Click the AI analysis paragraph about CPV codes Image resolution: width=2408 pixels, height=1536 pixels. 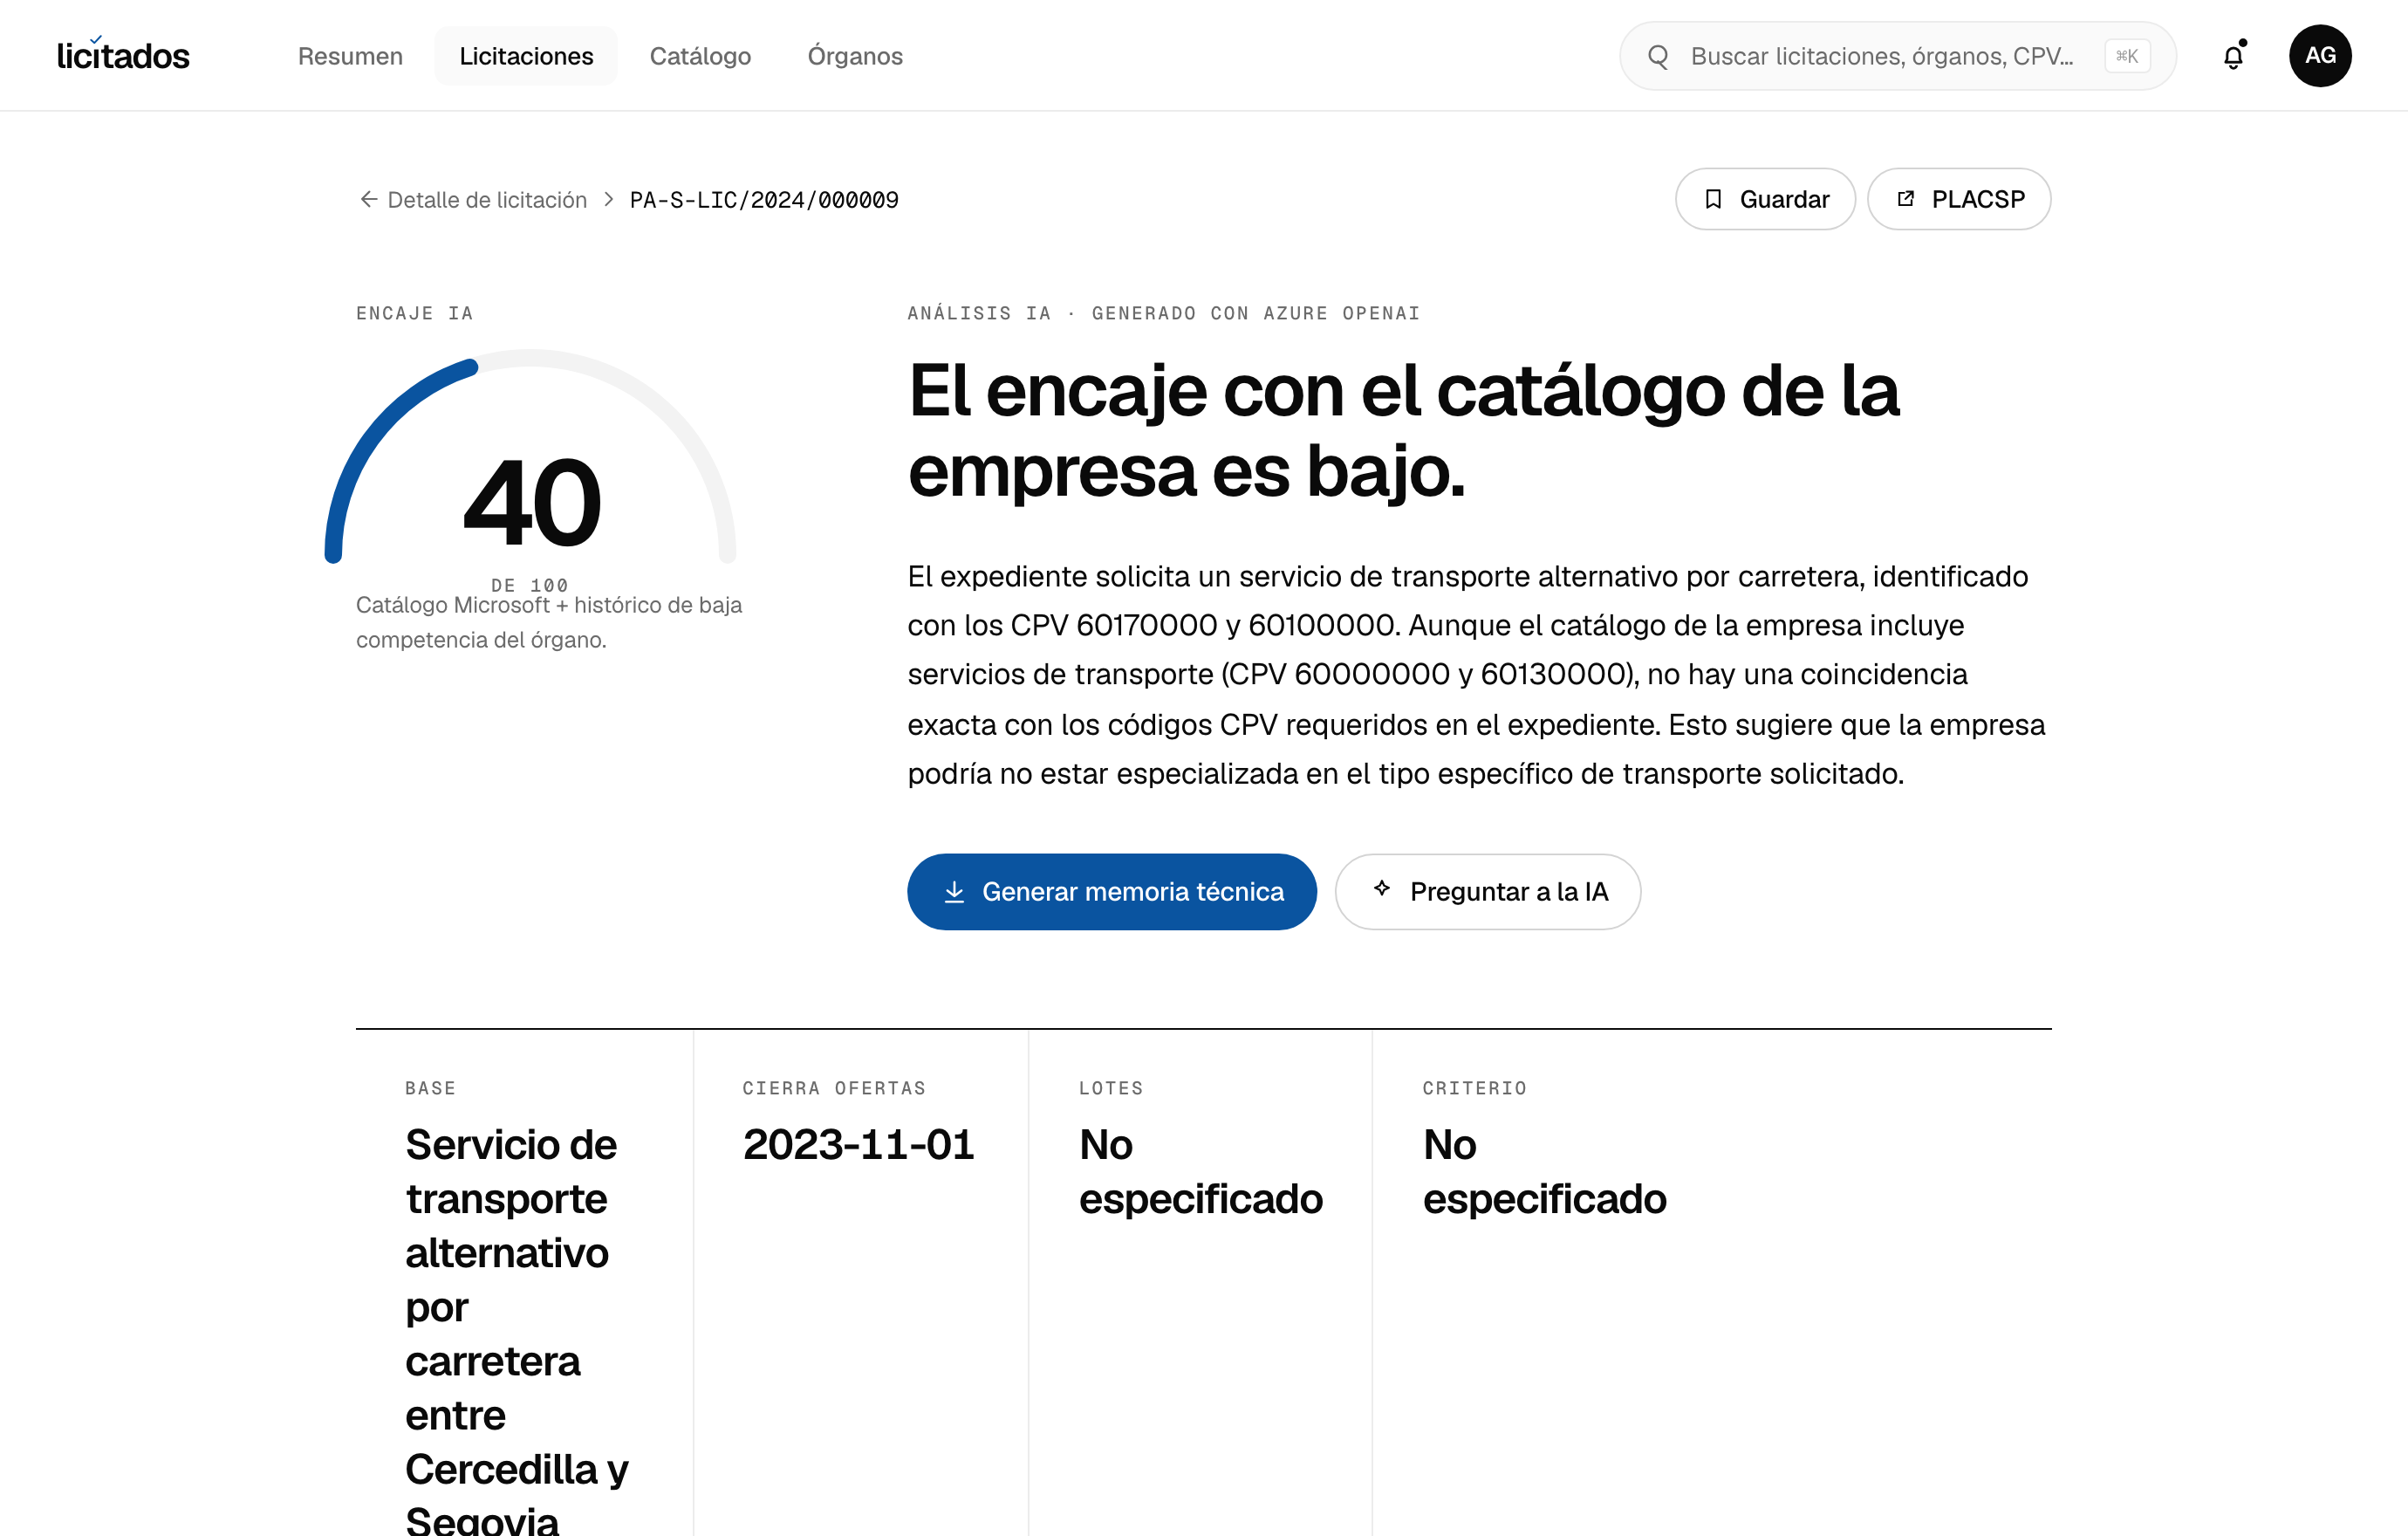(x=1476, y=674)
